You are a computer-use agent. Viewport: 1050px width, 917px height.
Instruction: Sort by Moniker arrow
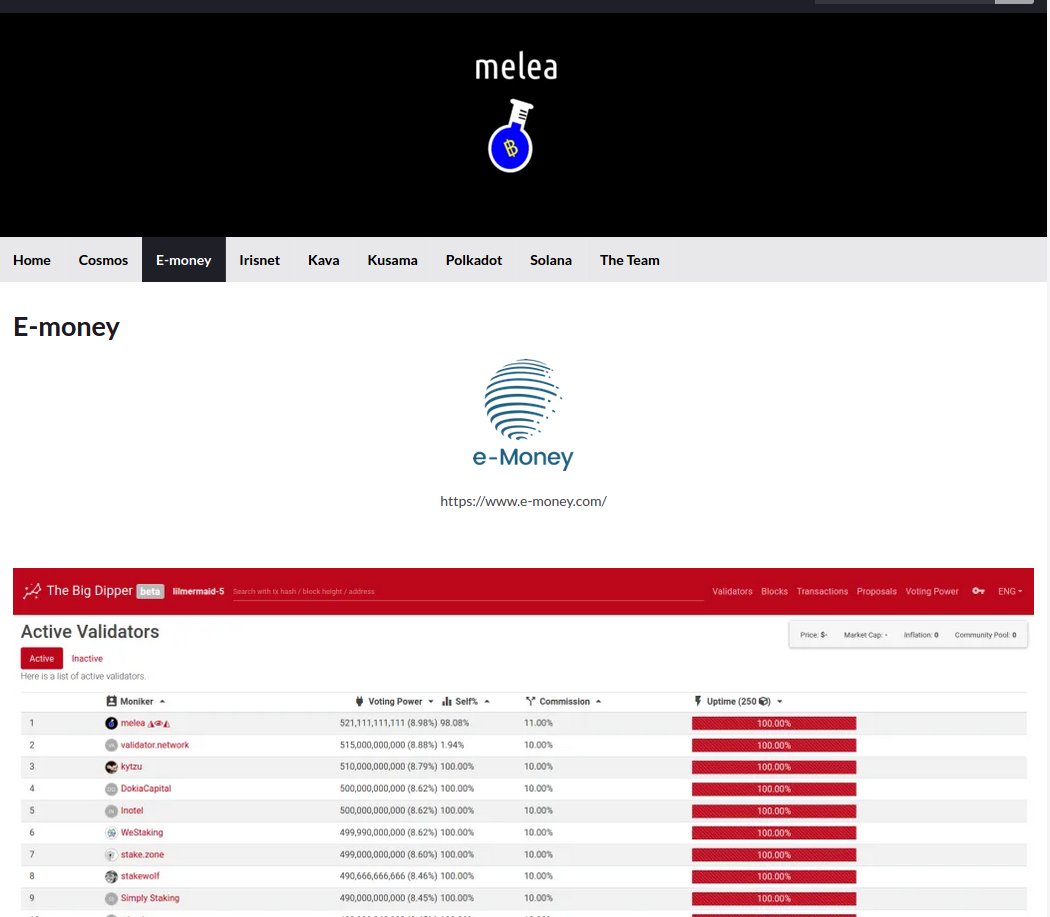162,701
